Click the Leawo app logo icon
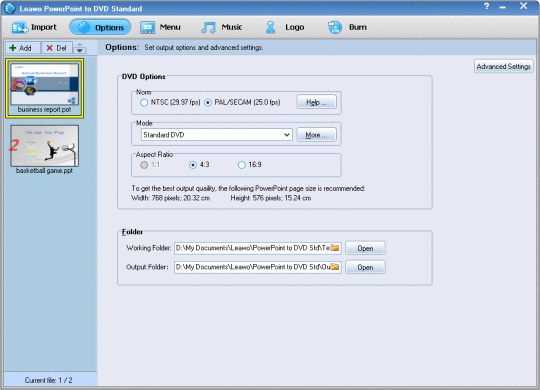The width and height of the screenshot is (540, 390). tap(10, 8)
